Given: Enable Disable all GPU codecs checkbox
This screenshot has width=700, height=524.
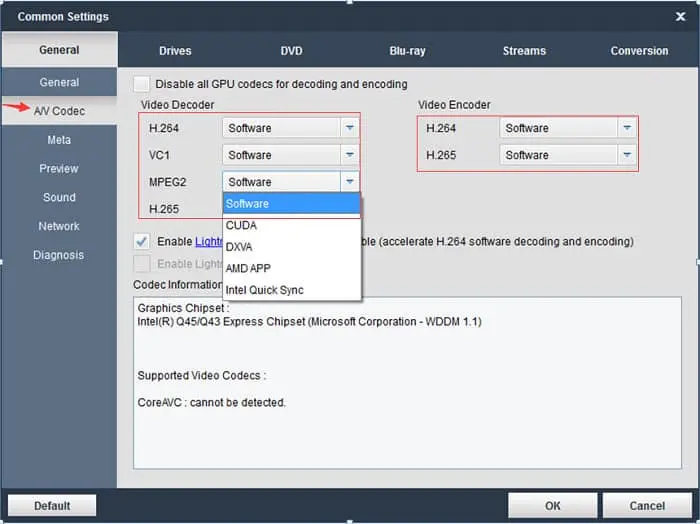Looking at the screenshot, I should pyautogui.click(x=142, y=84).
